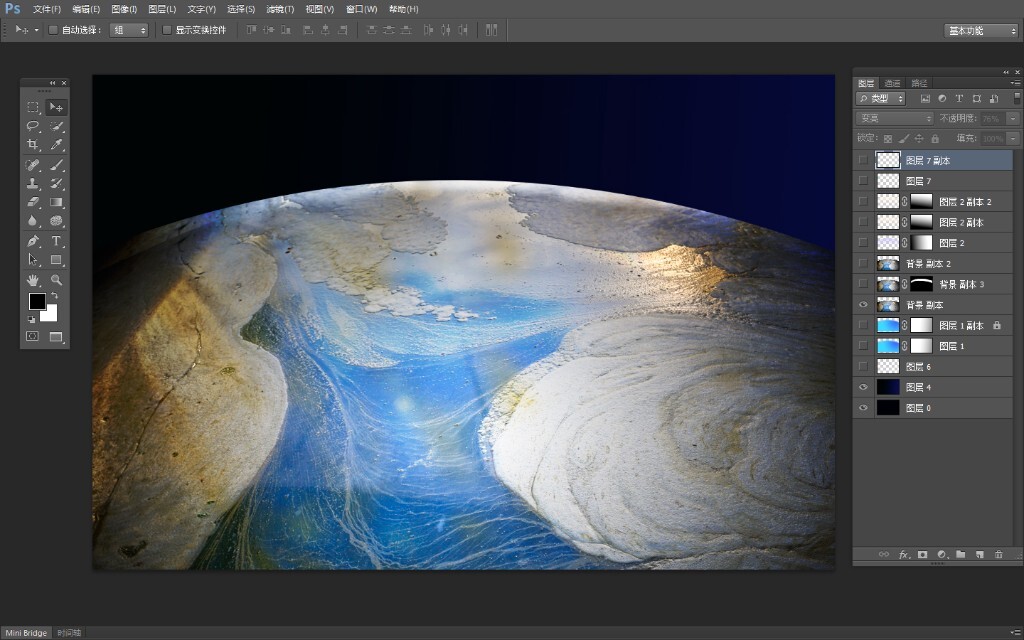
Task: Select the History Brush tool
Action: 57,184
